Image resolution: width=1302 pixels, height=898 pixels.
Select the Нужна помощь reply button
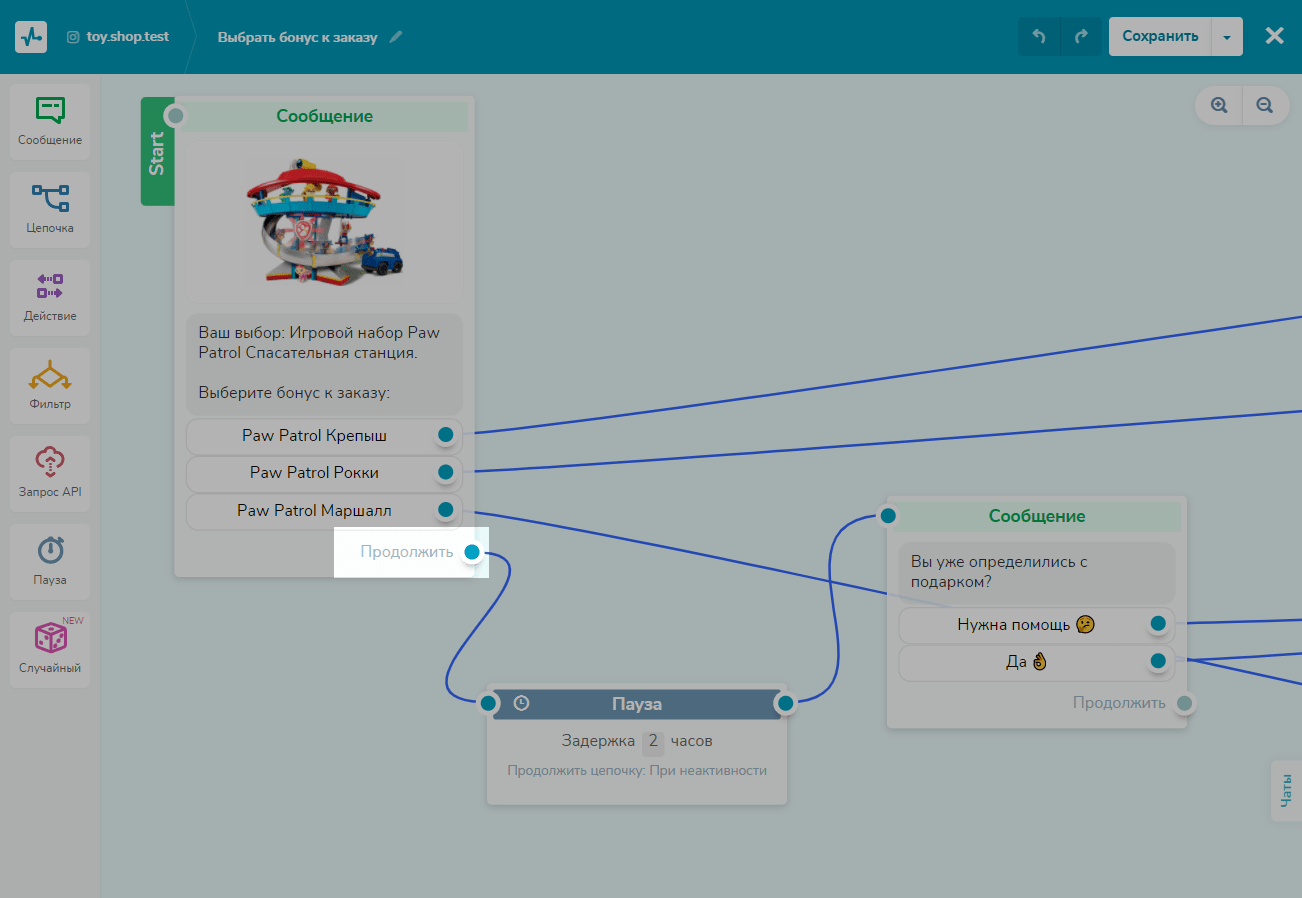pos(1025,625)
